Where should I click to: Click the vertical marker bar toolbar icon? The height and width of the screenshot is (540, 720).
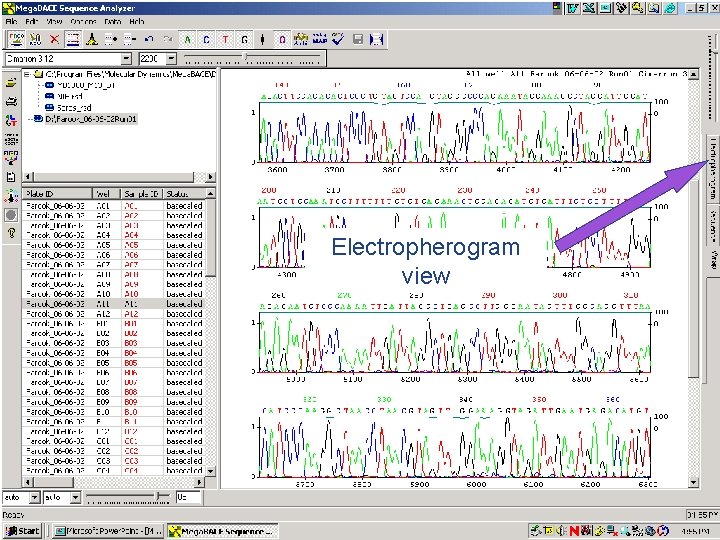[x=263, y=39]
